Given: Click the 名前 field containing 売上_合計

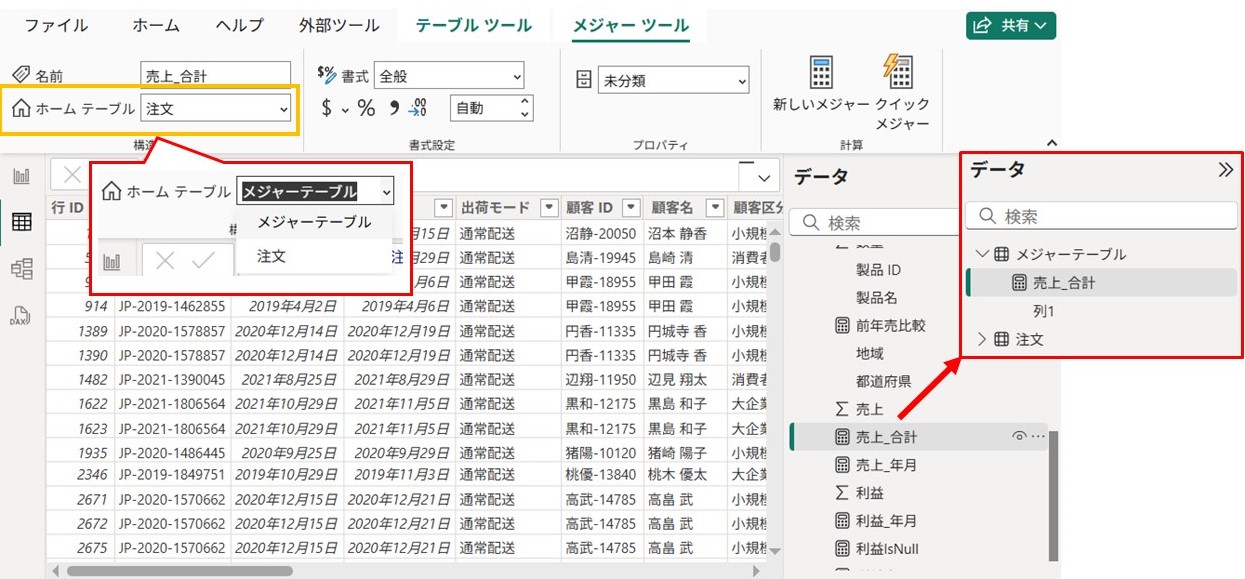Looking at the screenshot, I should [216, 75].
